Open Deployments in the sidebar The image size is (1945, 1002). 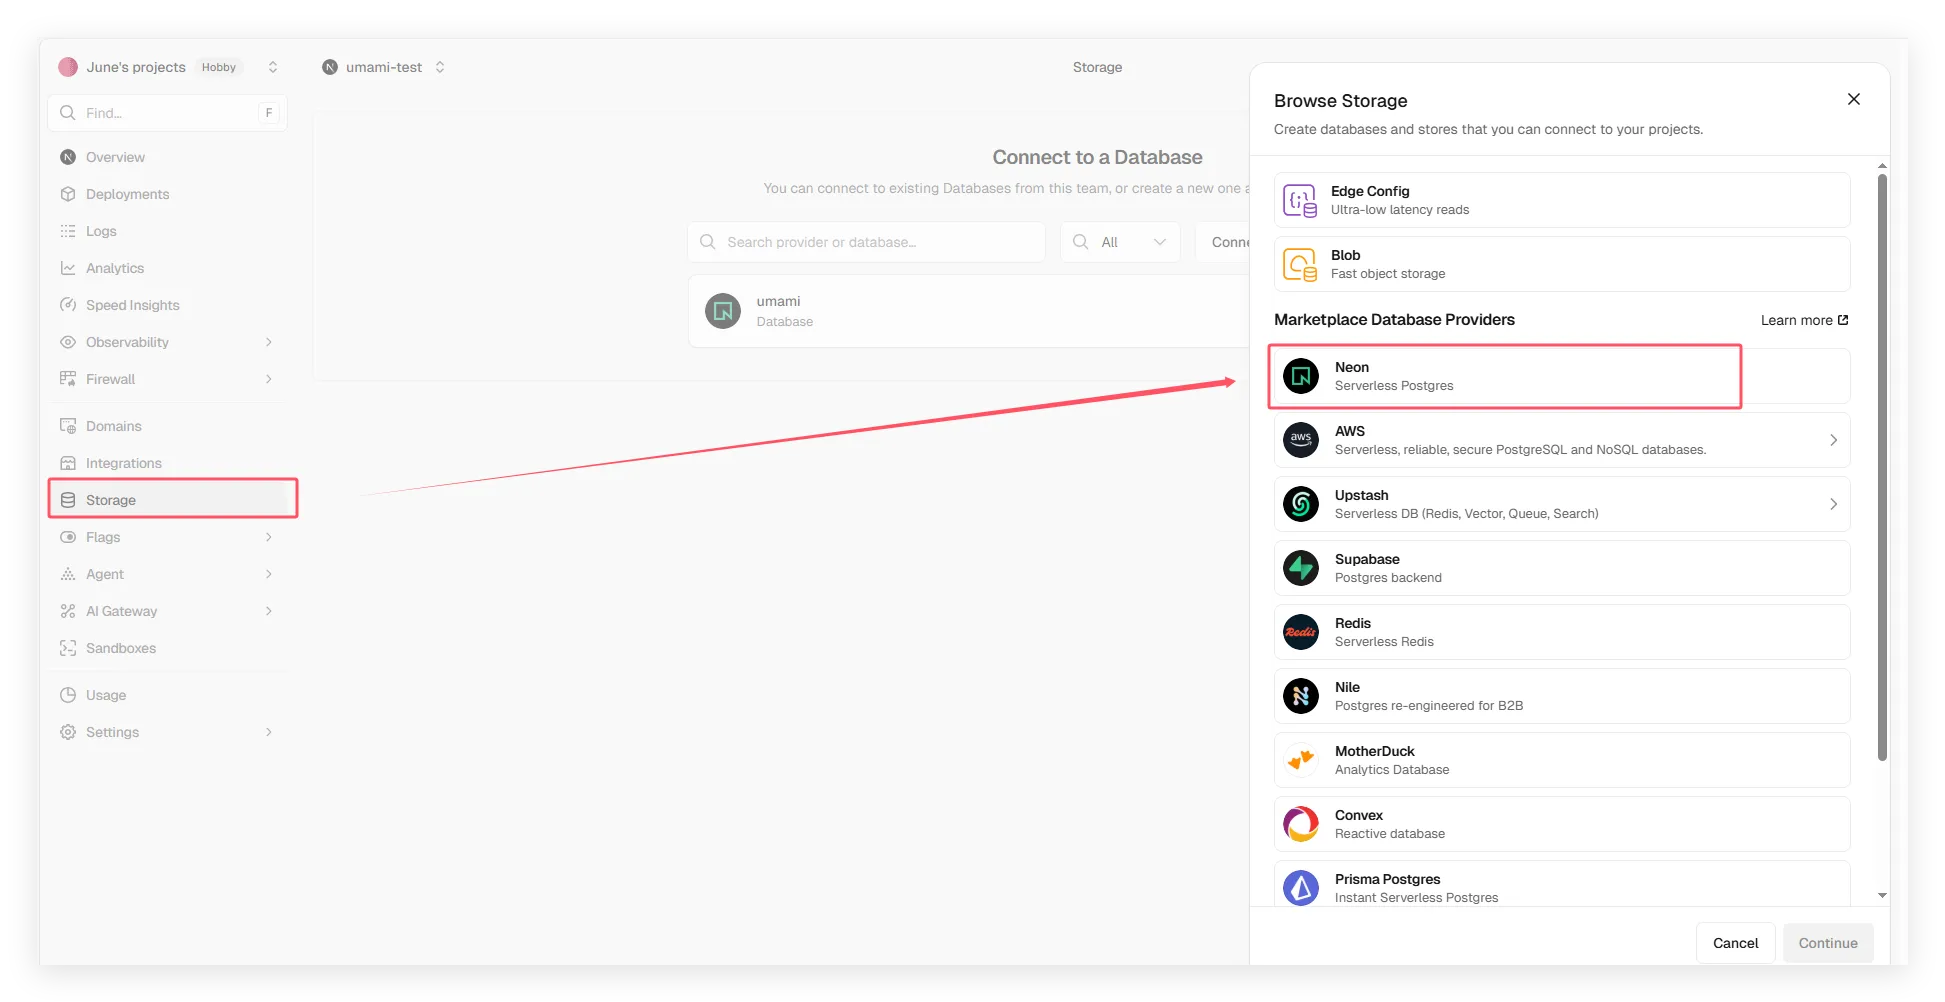[x=127, y=194]
